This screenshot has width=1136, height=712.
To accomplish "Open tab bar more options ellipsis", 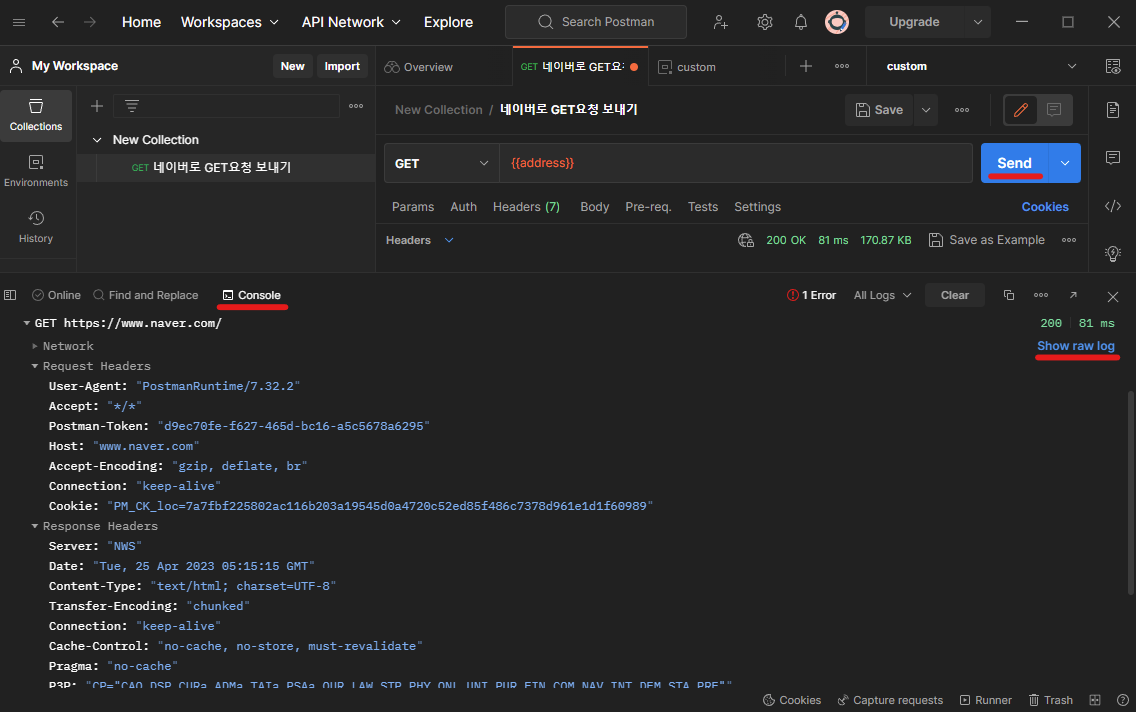I will tap(842, 66).
